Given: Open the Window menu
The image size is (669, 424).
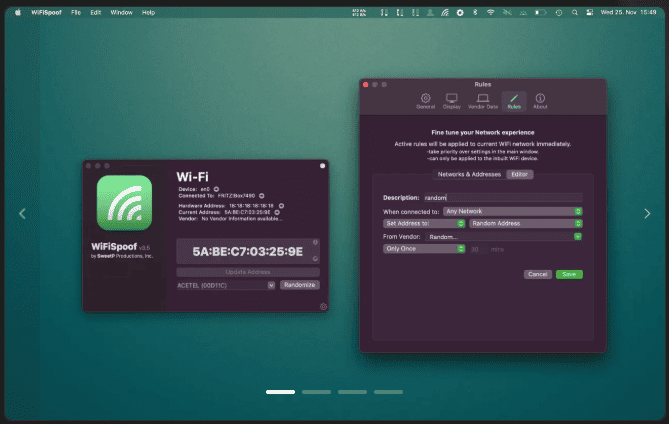Looking at the screenshot, I should 122,12.
